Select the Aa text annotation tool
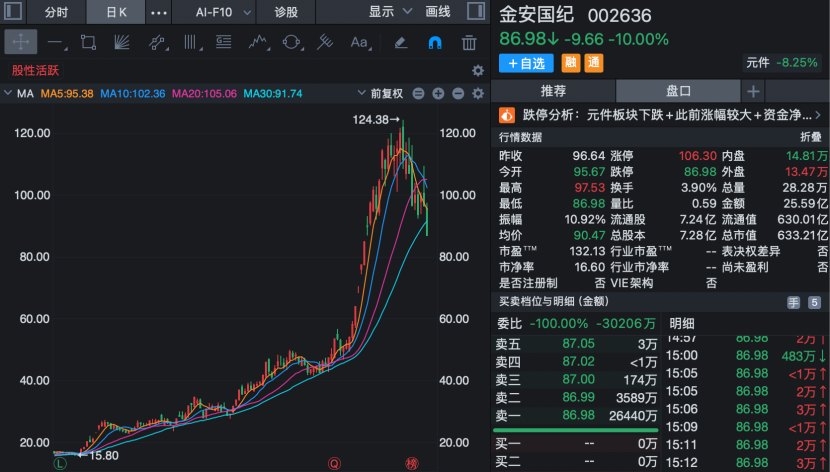Viewport: 830px width, 472px height. click(x=359, y=42)
